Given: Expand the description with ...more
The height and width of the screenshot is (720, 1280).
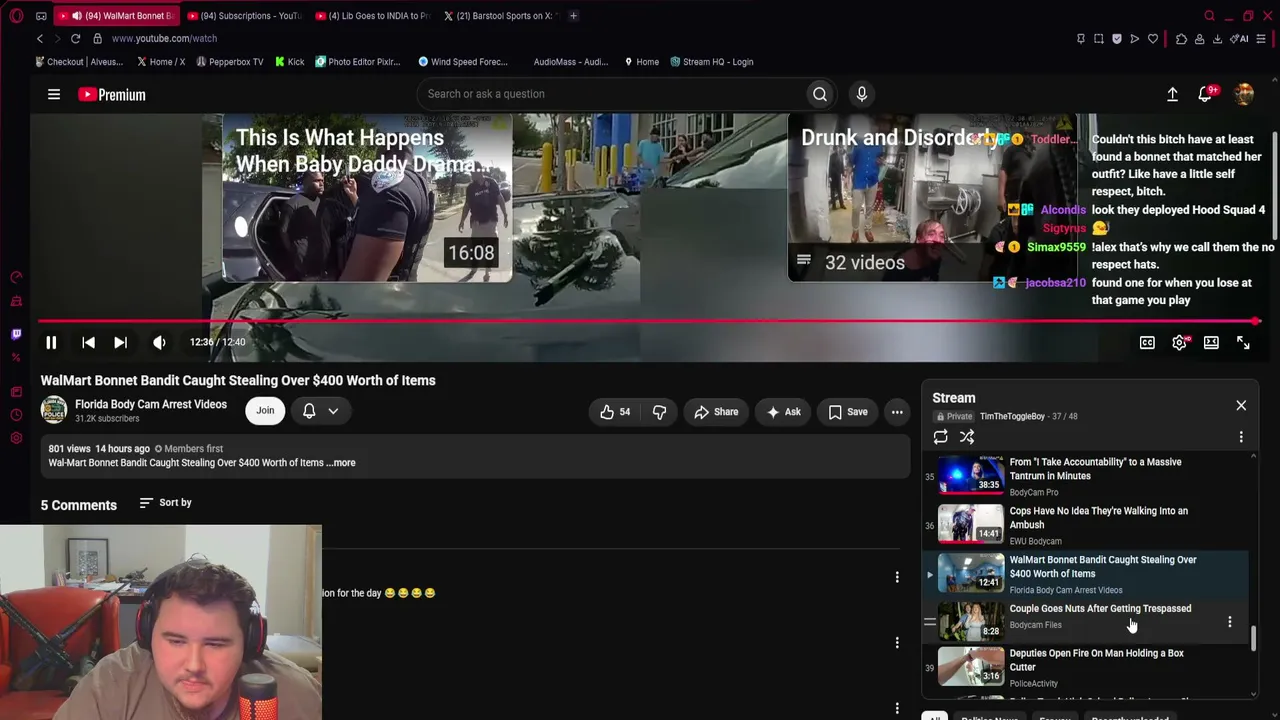Looking at the screenshot, I should [341, 463].
